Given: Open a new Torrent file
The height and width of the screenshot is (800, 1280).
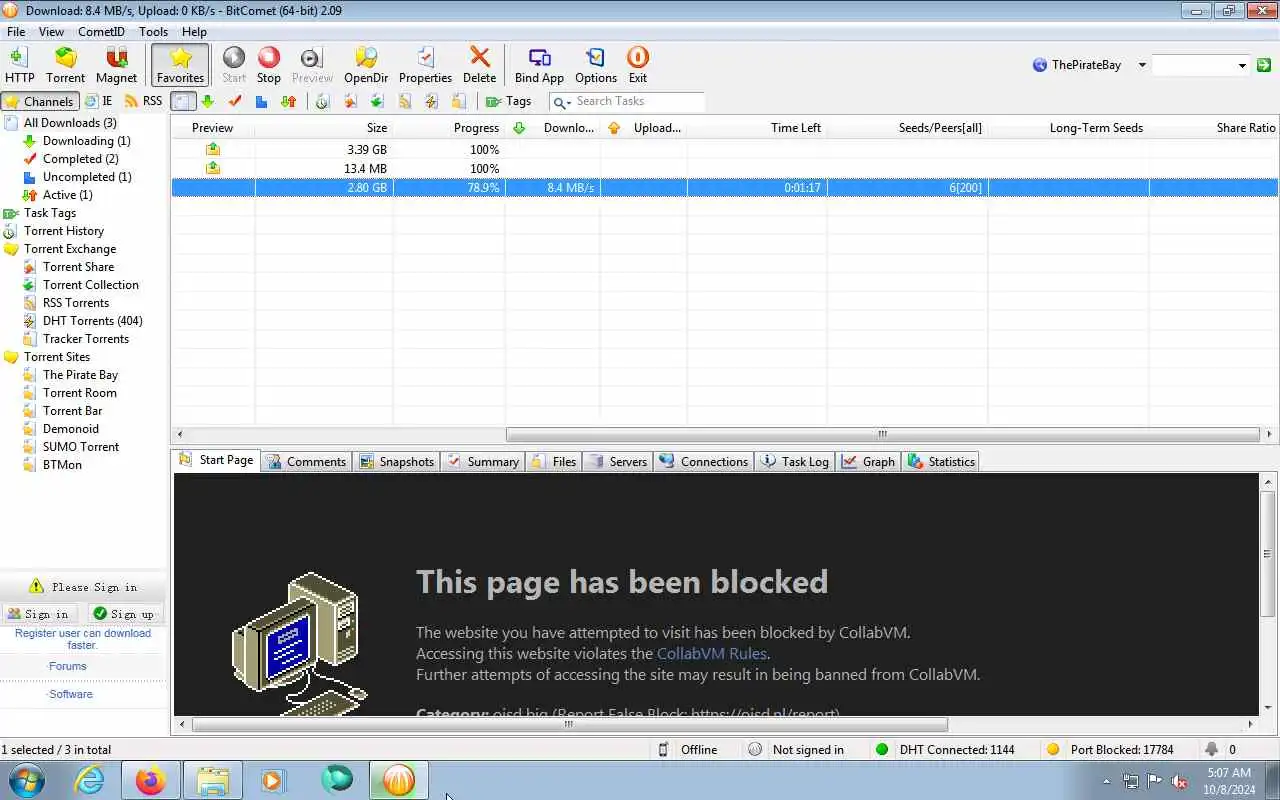Looking at the screenshot, I should (x=65, y=65).
